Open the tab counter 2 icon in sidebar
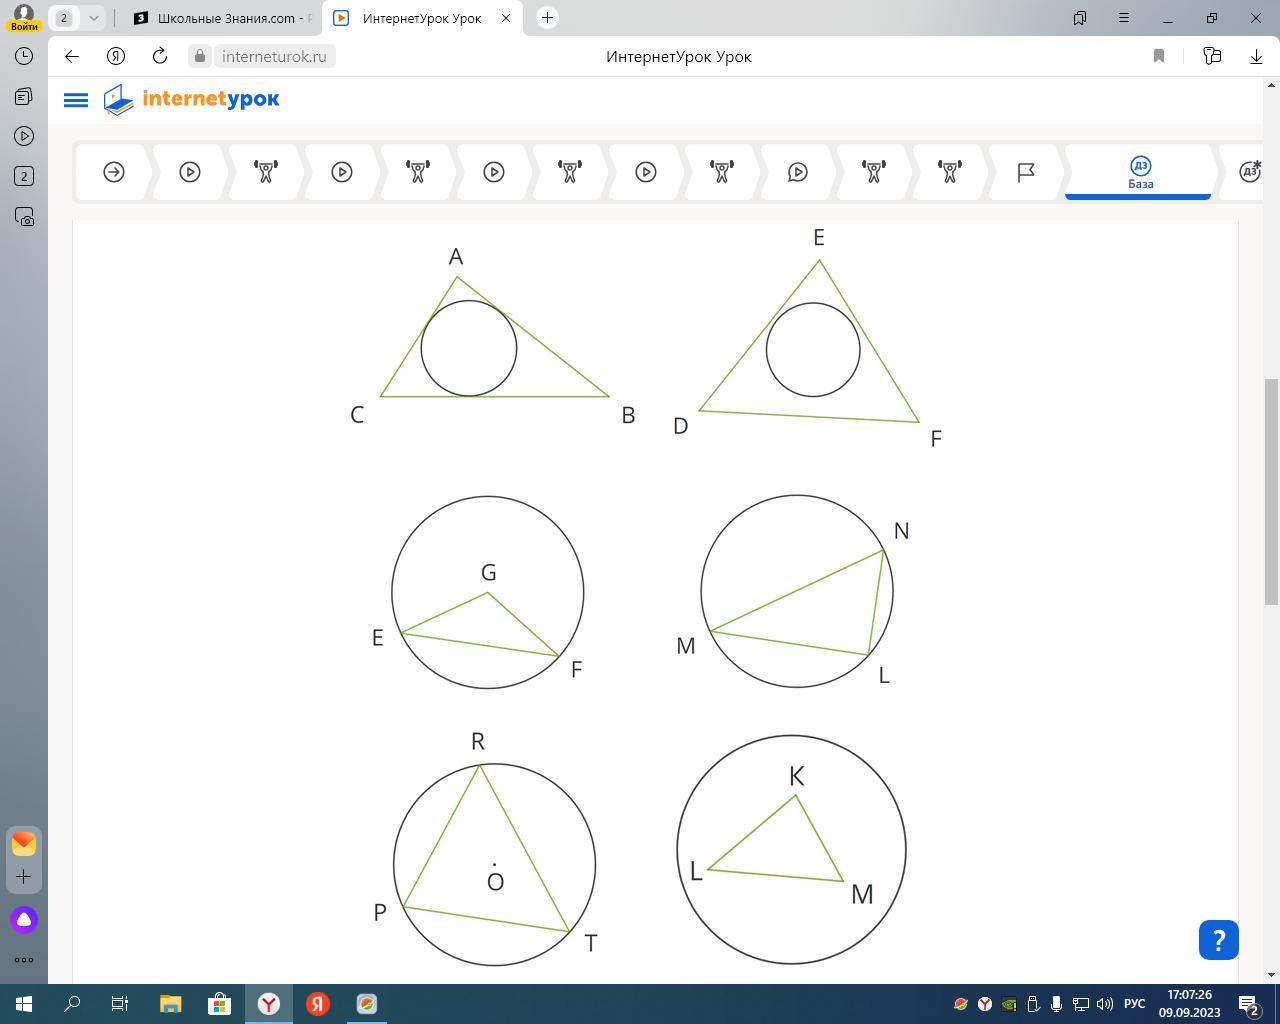 click(x=24, y=176)
